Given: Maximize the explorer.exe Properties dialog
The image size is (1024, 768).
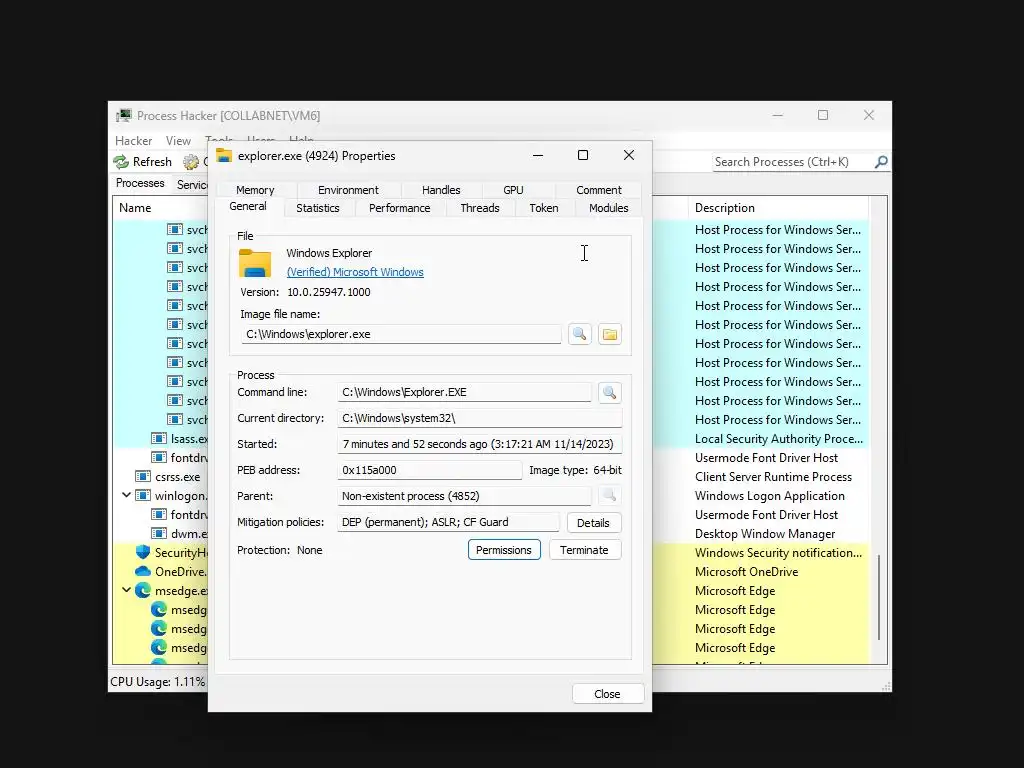Looking at the screenshot, I should [583, 155].
